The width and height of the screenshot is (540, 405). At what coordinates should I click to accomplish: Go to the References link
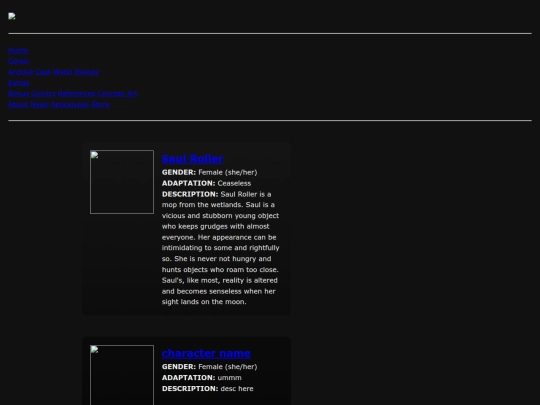(x=76, y=94)
